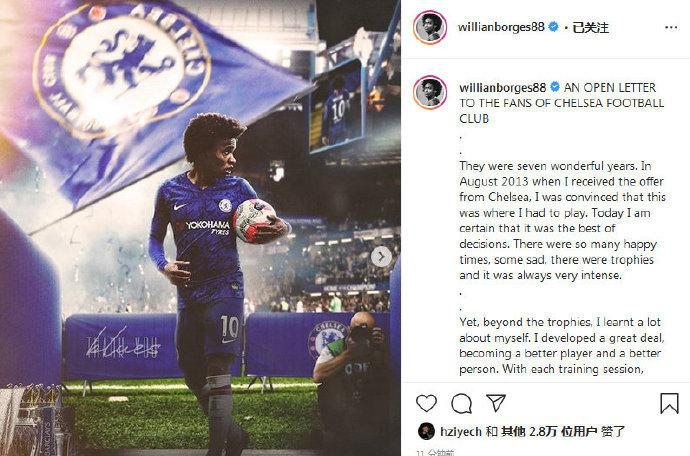Open willianborges88 avatar in post header

click(x=430, y=27)
